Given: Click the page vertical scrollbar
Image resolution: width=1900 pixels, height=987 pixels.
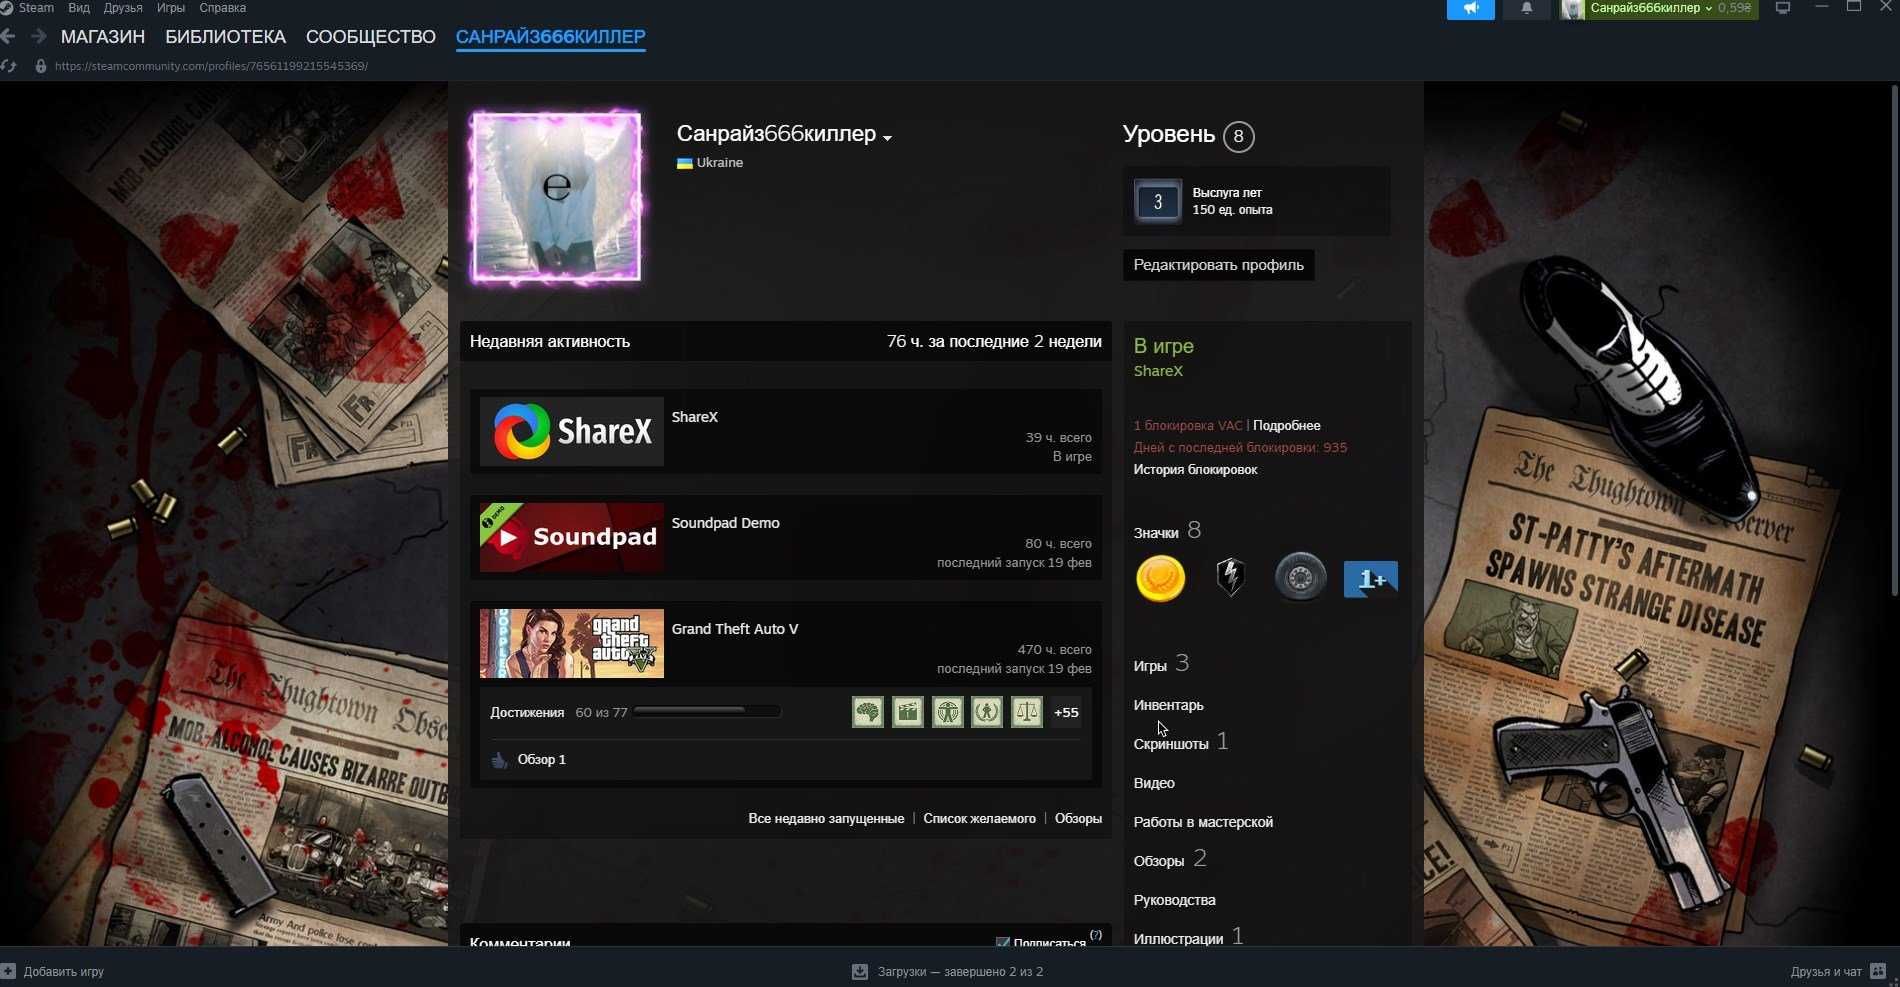Looking at the screenshot, I should click(1893, 340).
